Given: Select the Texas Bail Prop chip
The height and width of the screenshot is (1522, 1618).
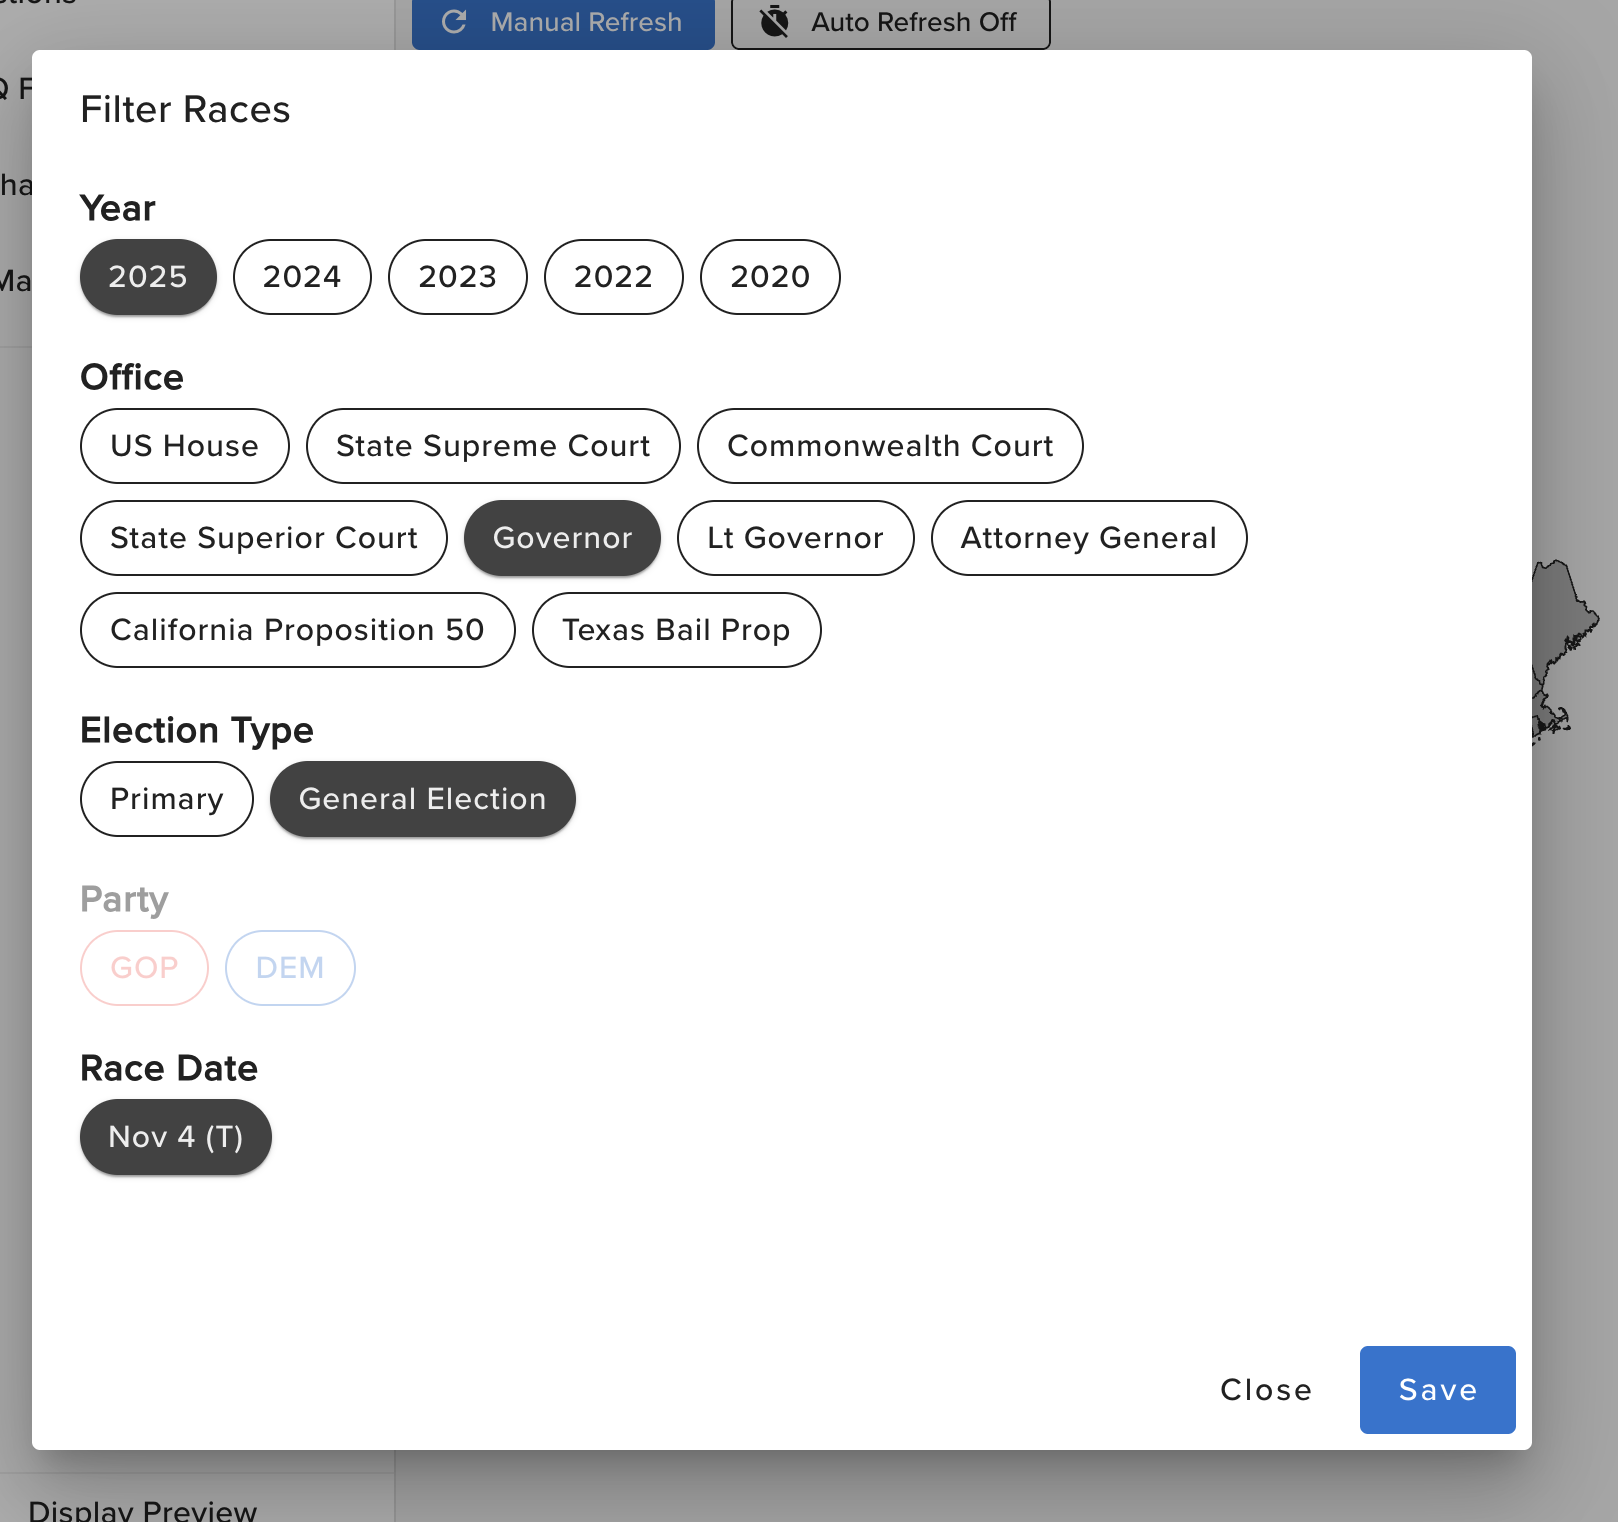Looking at the screenshot, I should click(x=676, y=630).
